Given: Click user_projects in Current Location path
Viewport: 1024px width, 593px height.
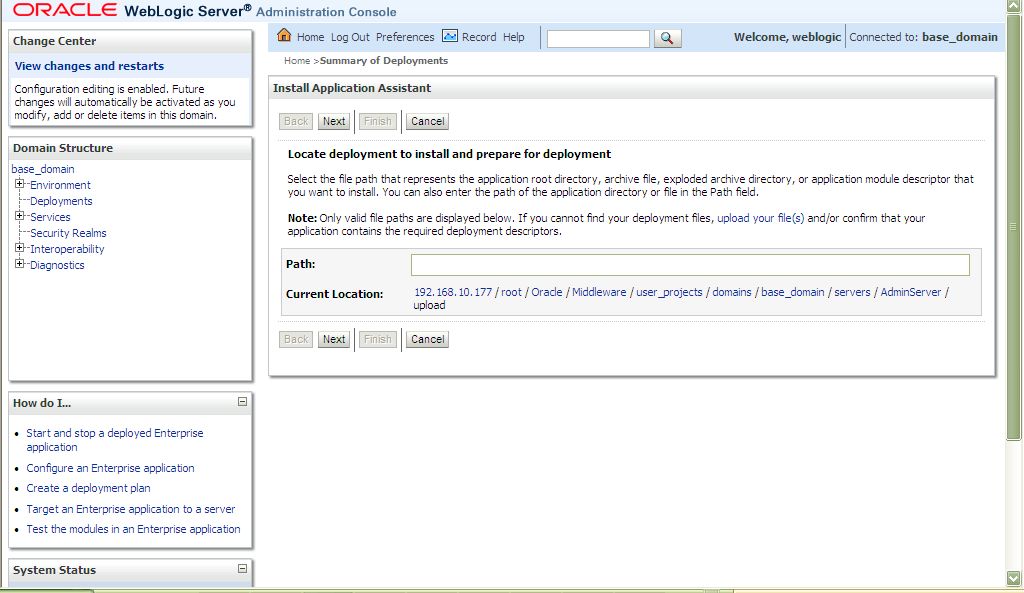Looking at the screenshot, I should tap(669, 293).
